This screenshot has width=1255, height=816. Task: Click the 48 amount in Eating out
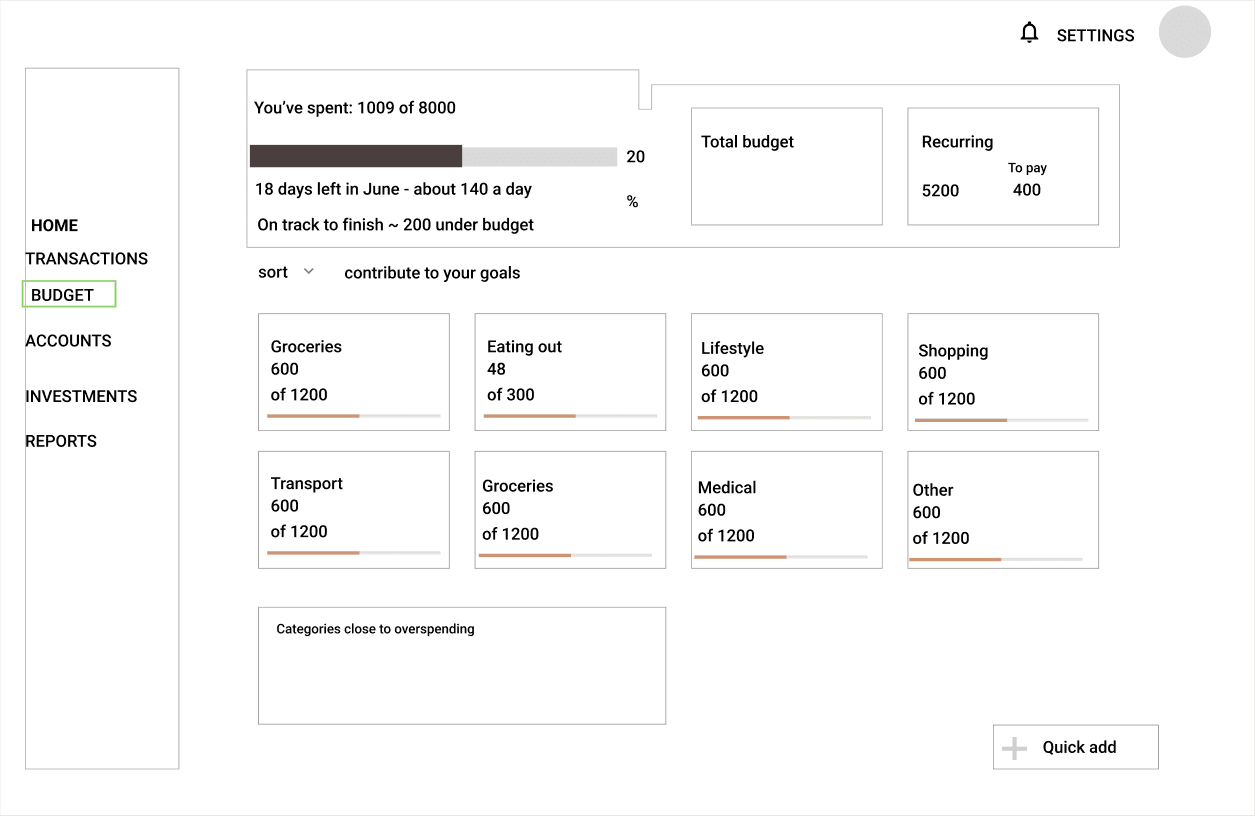click(496, 369)
